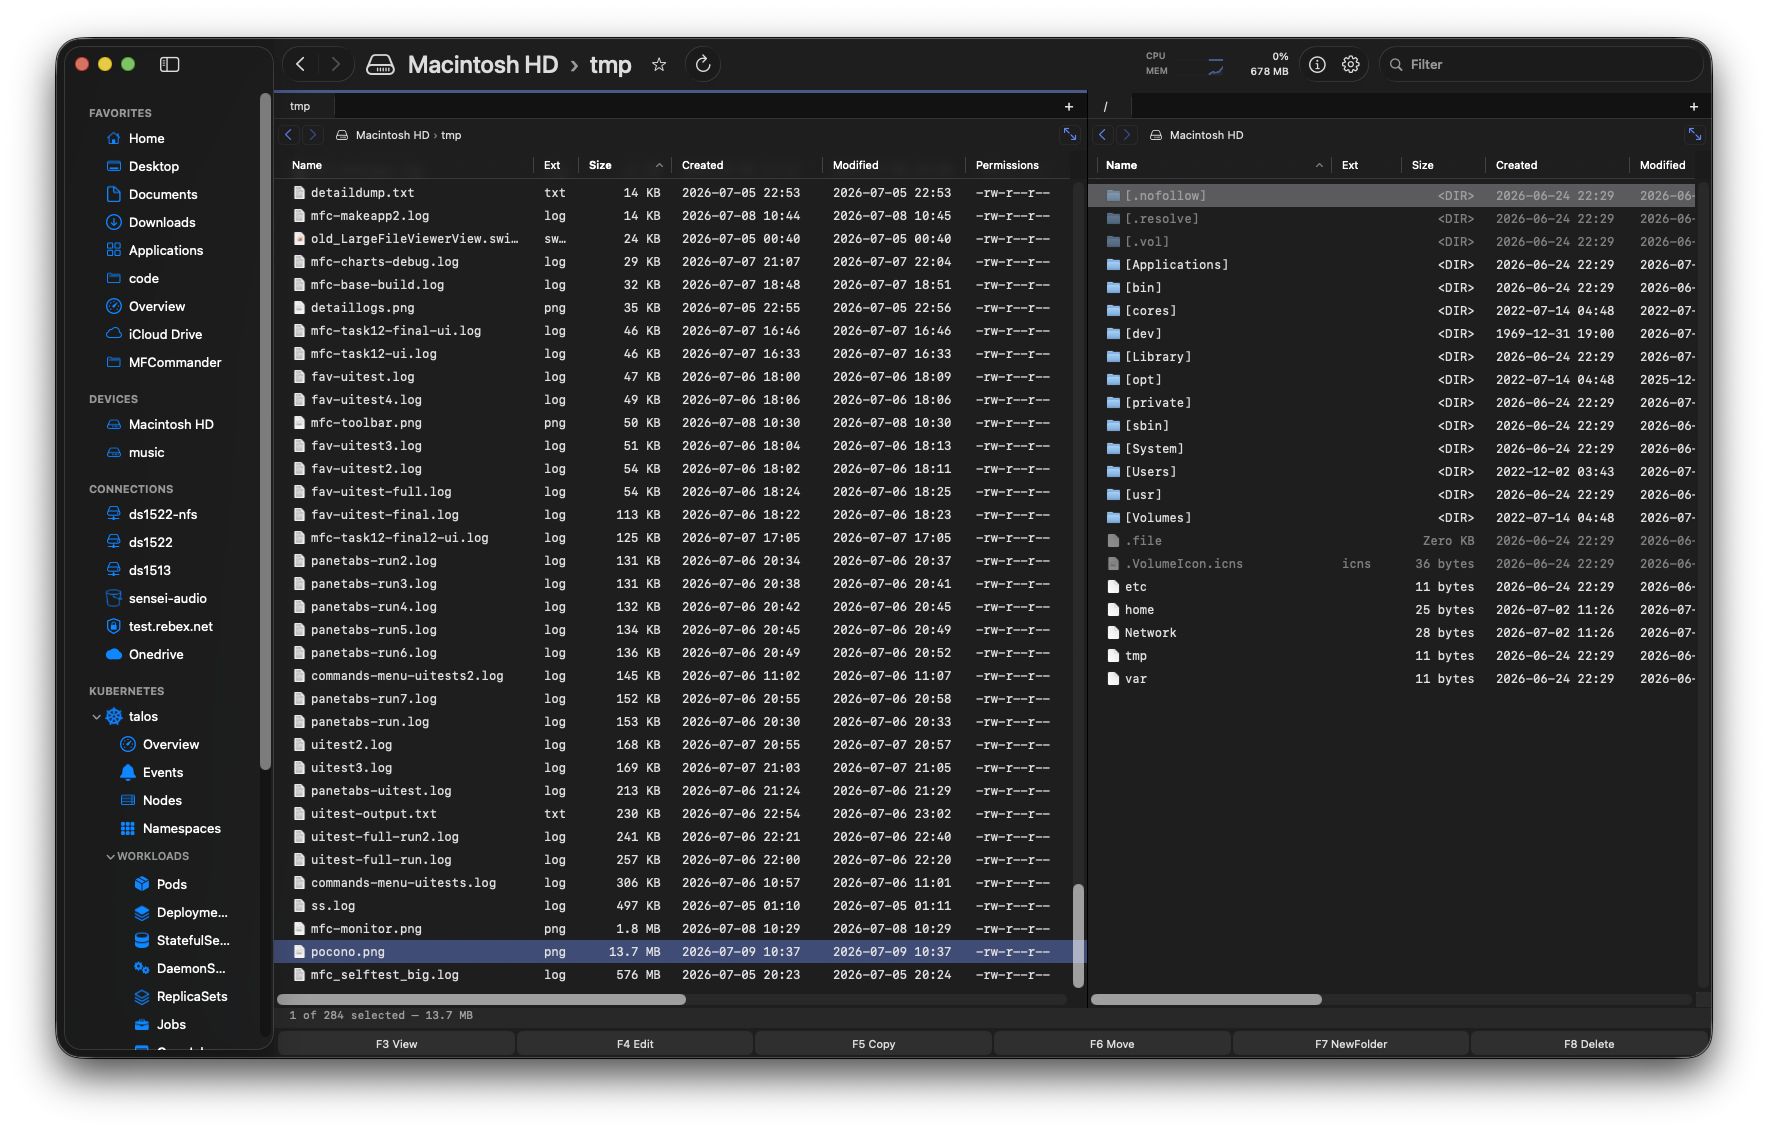Image resolution: width=1768 pixels, height=1132 pixels.
Task: Click right pane horizontal scrollbar
Action: (1206, 999)
